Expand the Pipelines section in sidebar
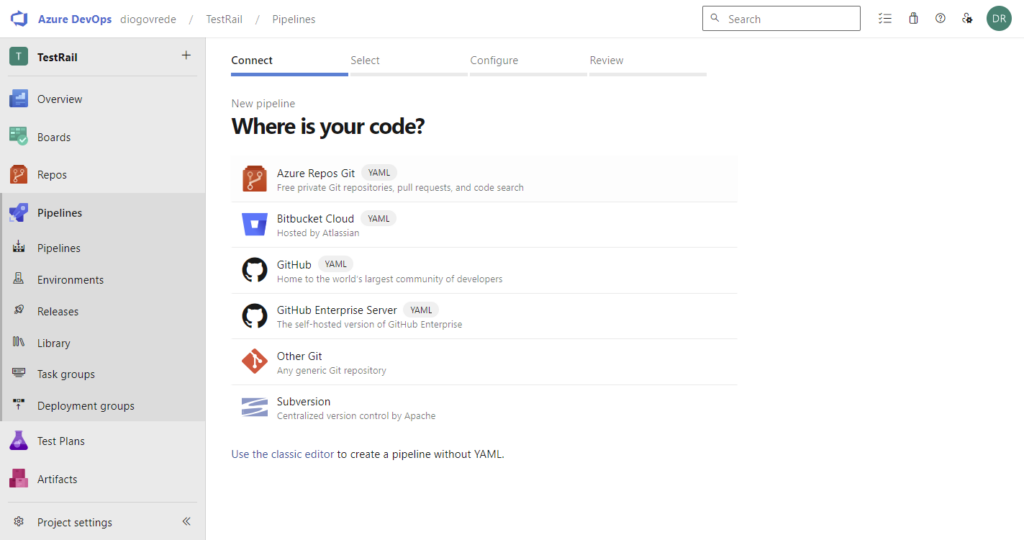Screen dimensions: 1024x540 [x=59, y=213]
